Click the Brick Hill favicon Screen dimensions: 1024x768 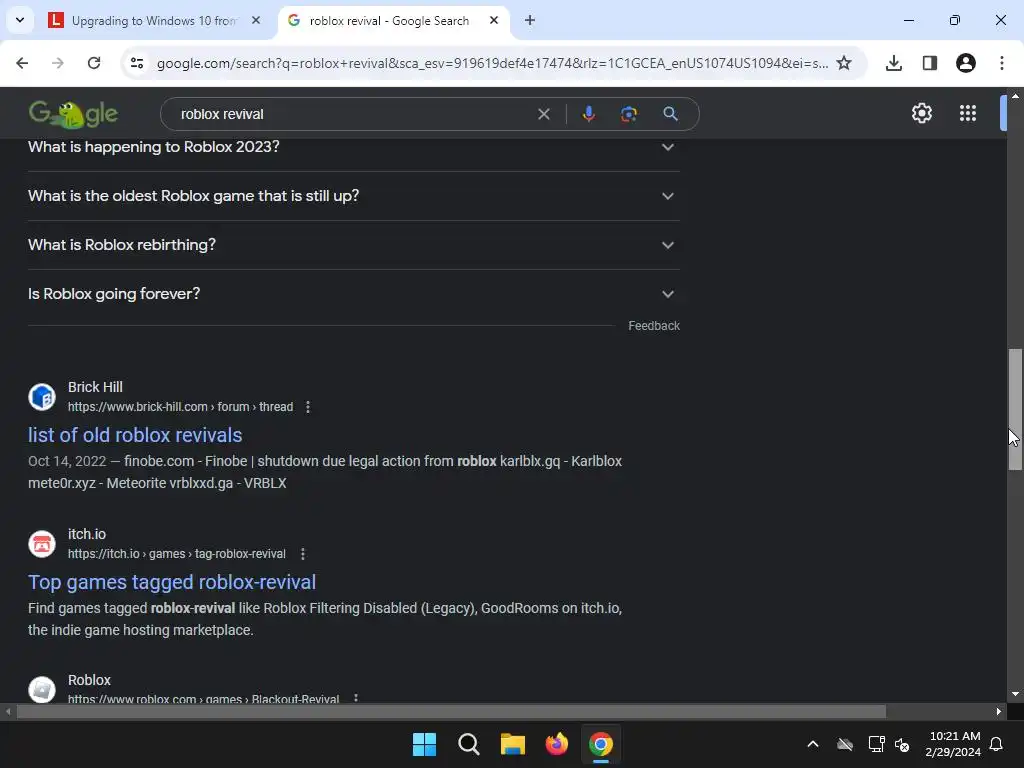point(42,396)
